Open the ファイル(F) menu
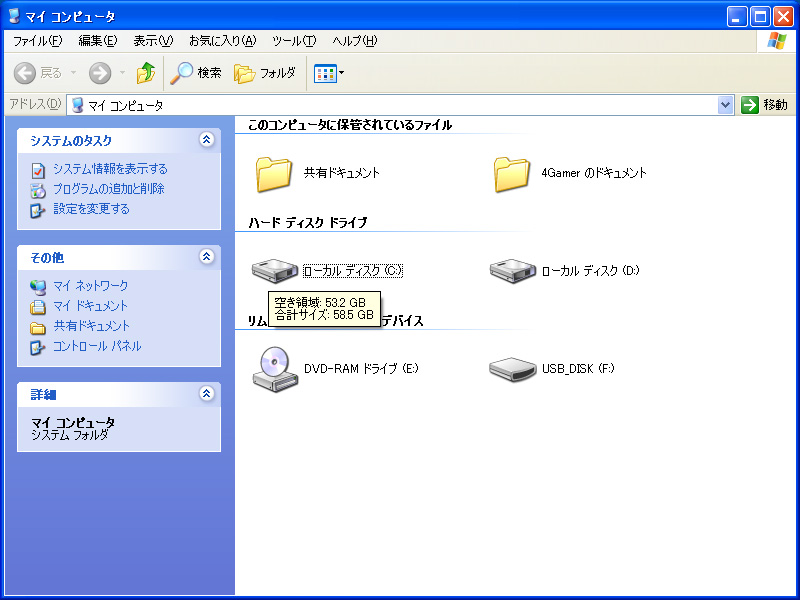The image size is (800, 600). coord(37,41)
